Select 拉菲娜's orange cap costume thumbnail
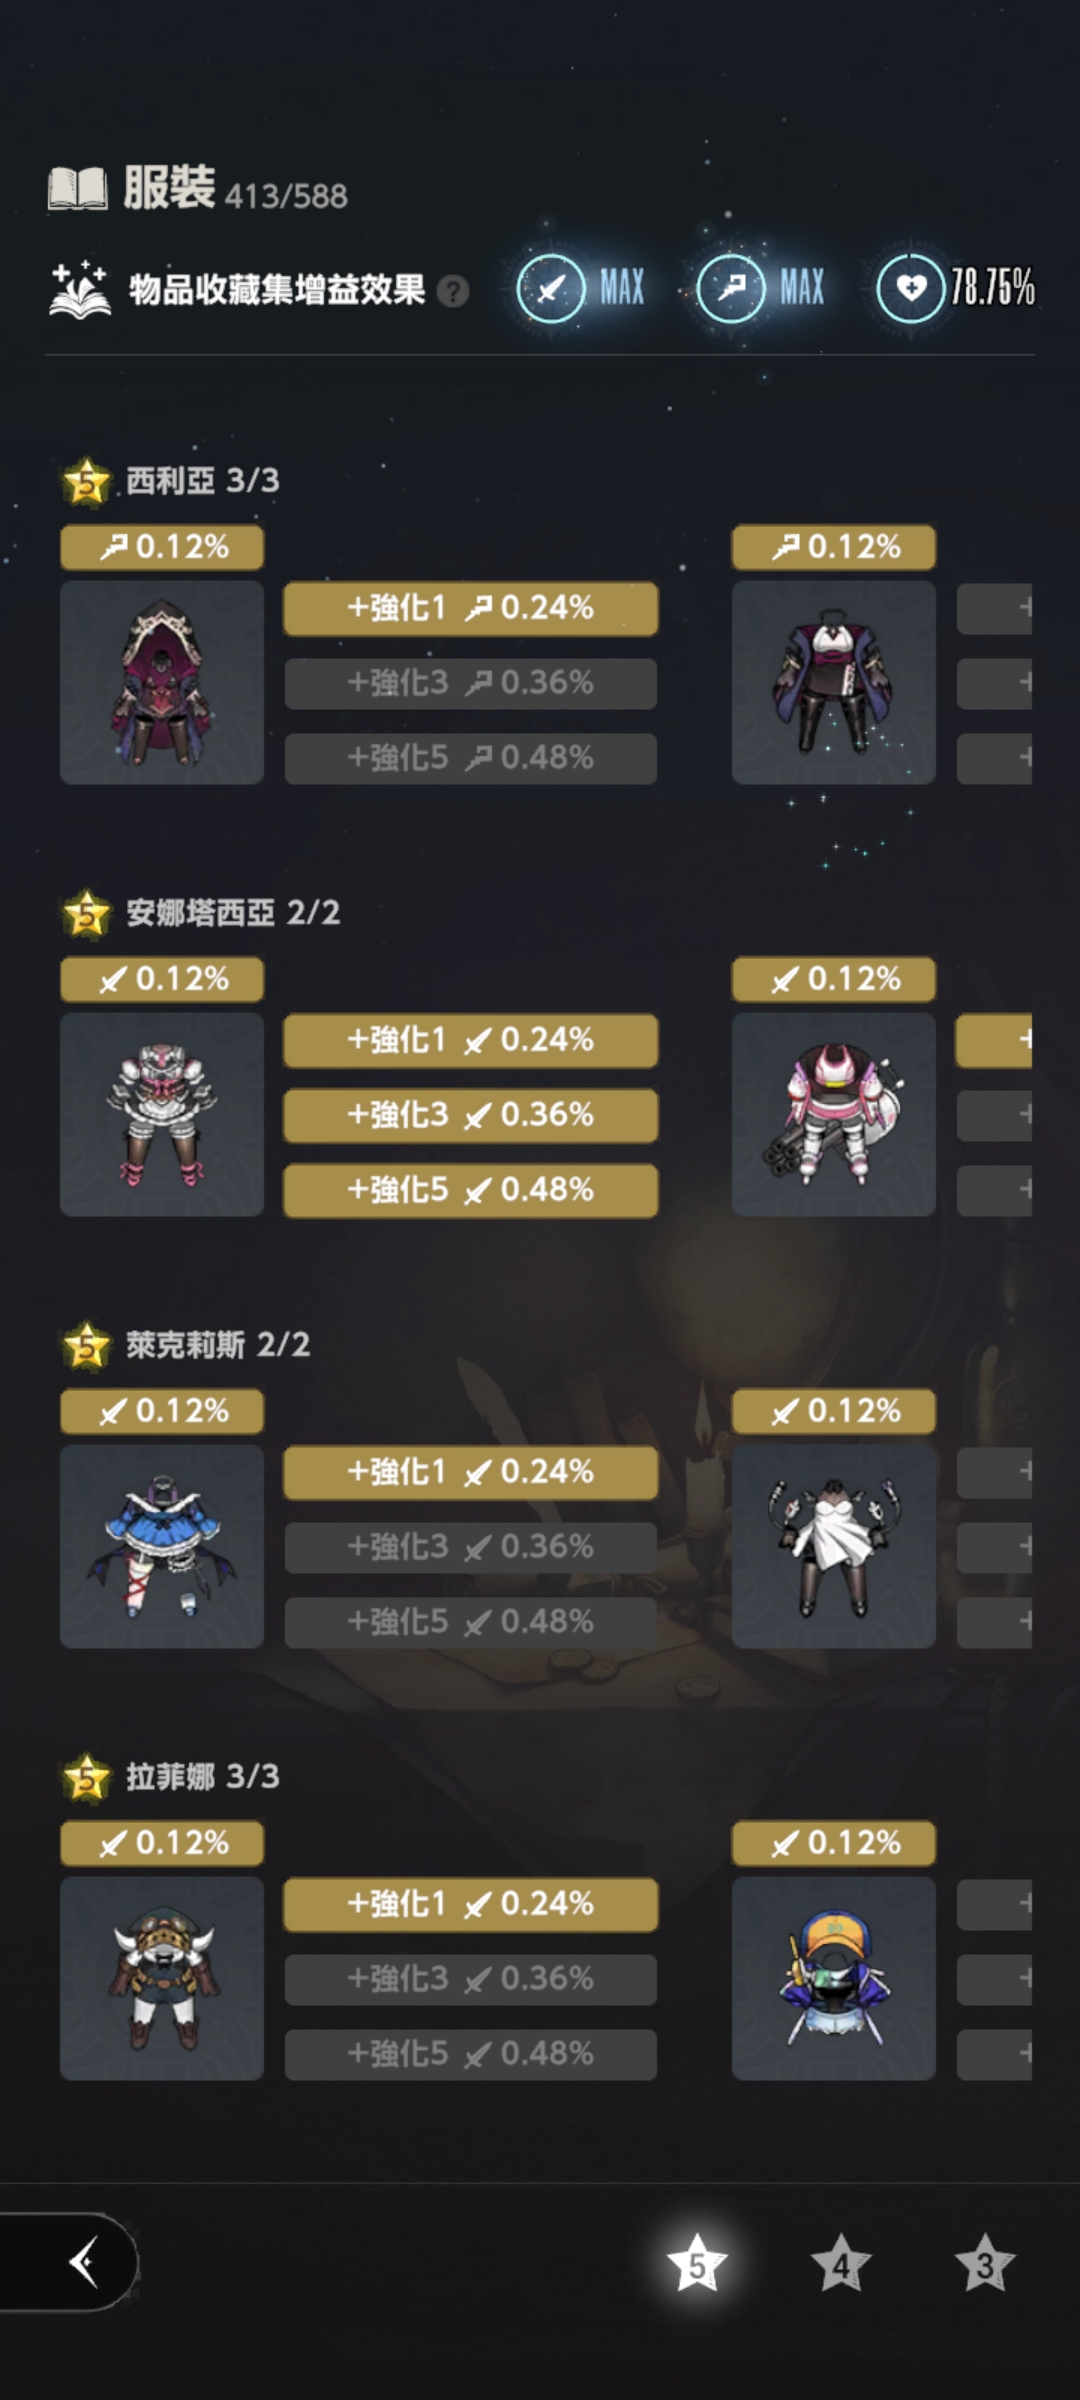 pyautogui.click(x=834, y=1978)
